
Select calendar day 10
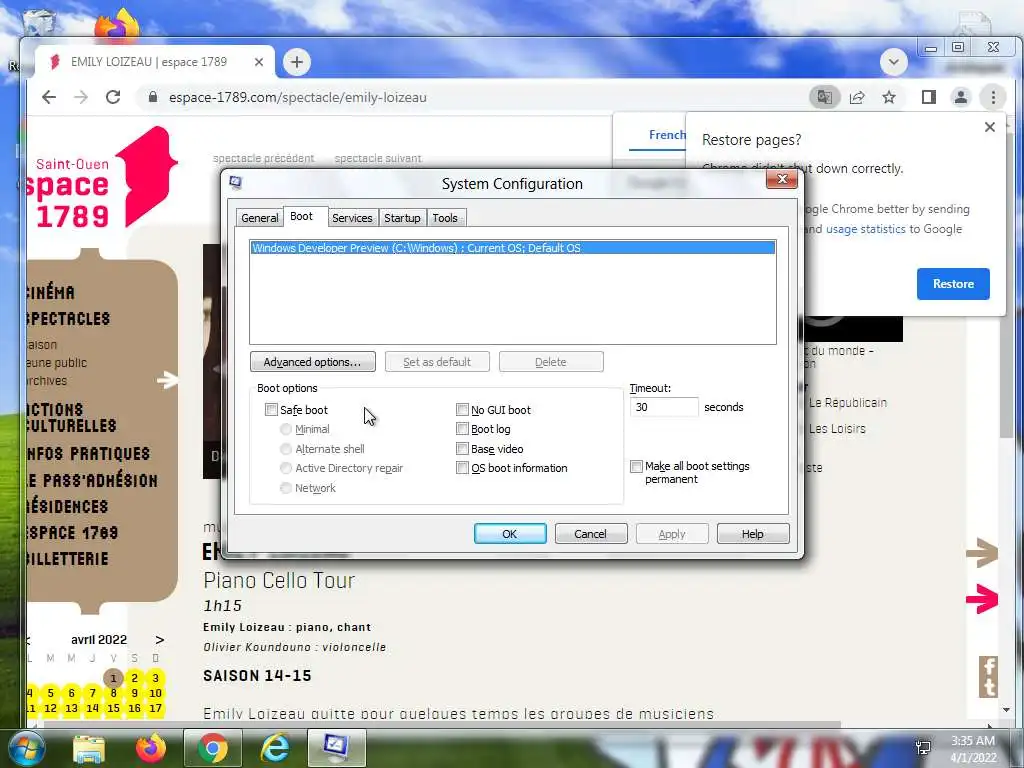155,693
